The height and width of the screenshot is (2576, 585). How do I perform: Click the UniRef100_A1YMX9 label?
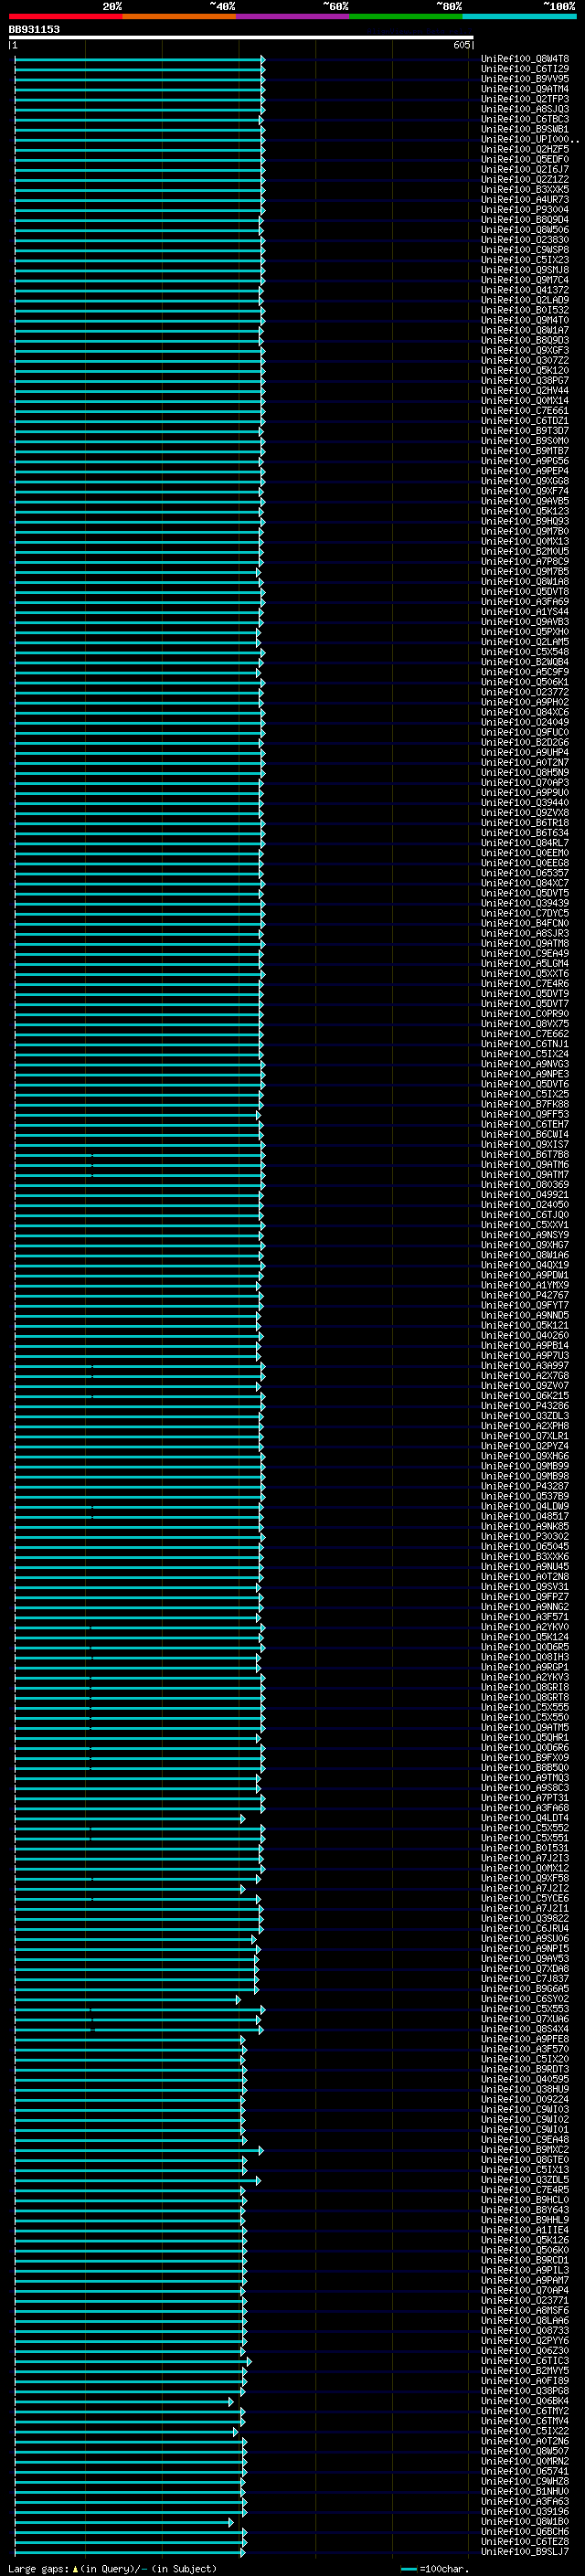pos(524,1285)
